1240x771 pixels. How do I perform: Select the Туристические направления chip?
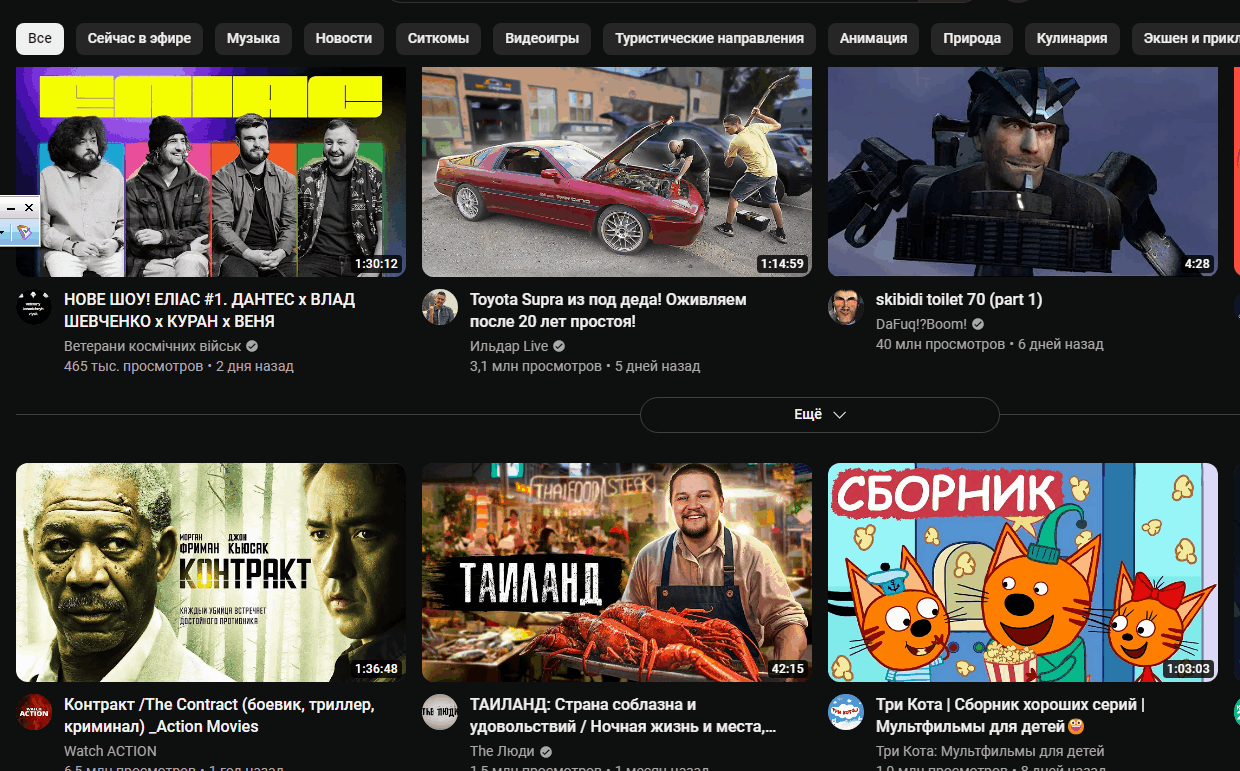pos(709,39)
